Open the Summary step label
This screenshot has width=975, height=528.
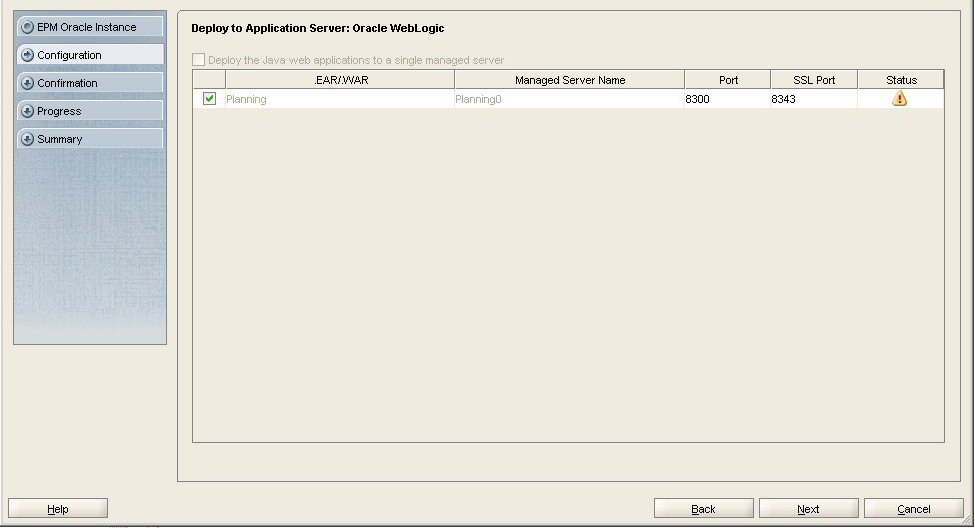tap(60, 139)
